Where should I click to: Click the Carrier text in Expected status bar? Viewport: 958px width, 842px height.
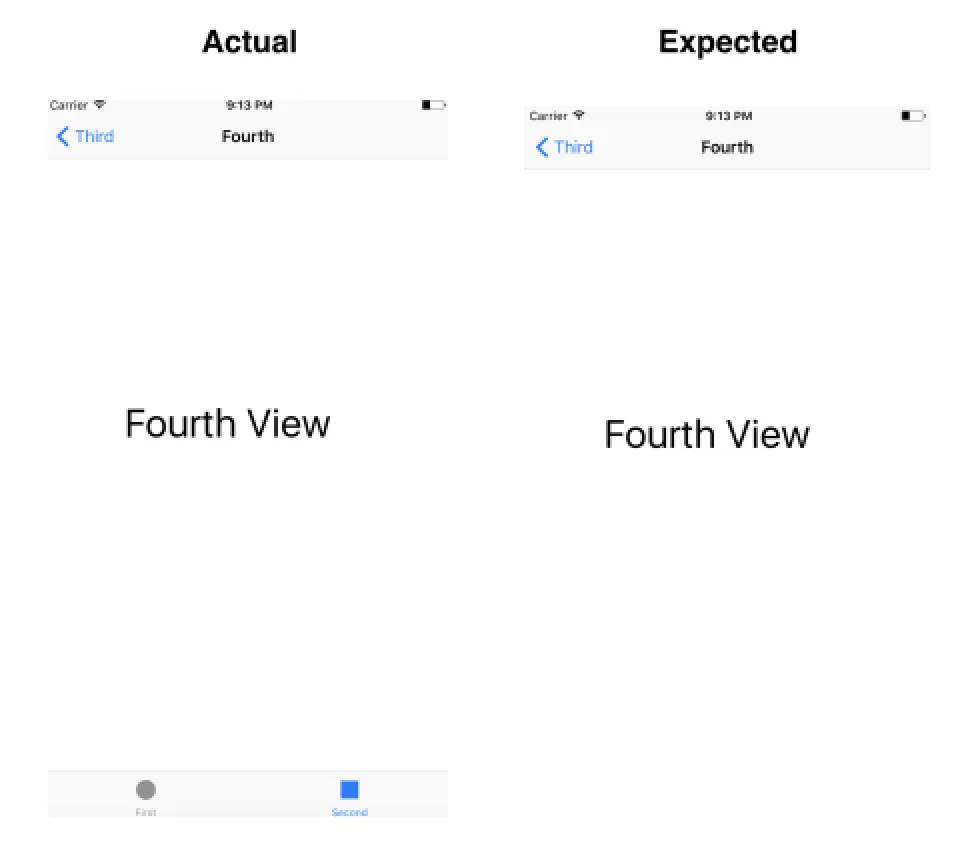(x=548, y=116)
